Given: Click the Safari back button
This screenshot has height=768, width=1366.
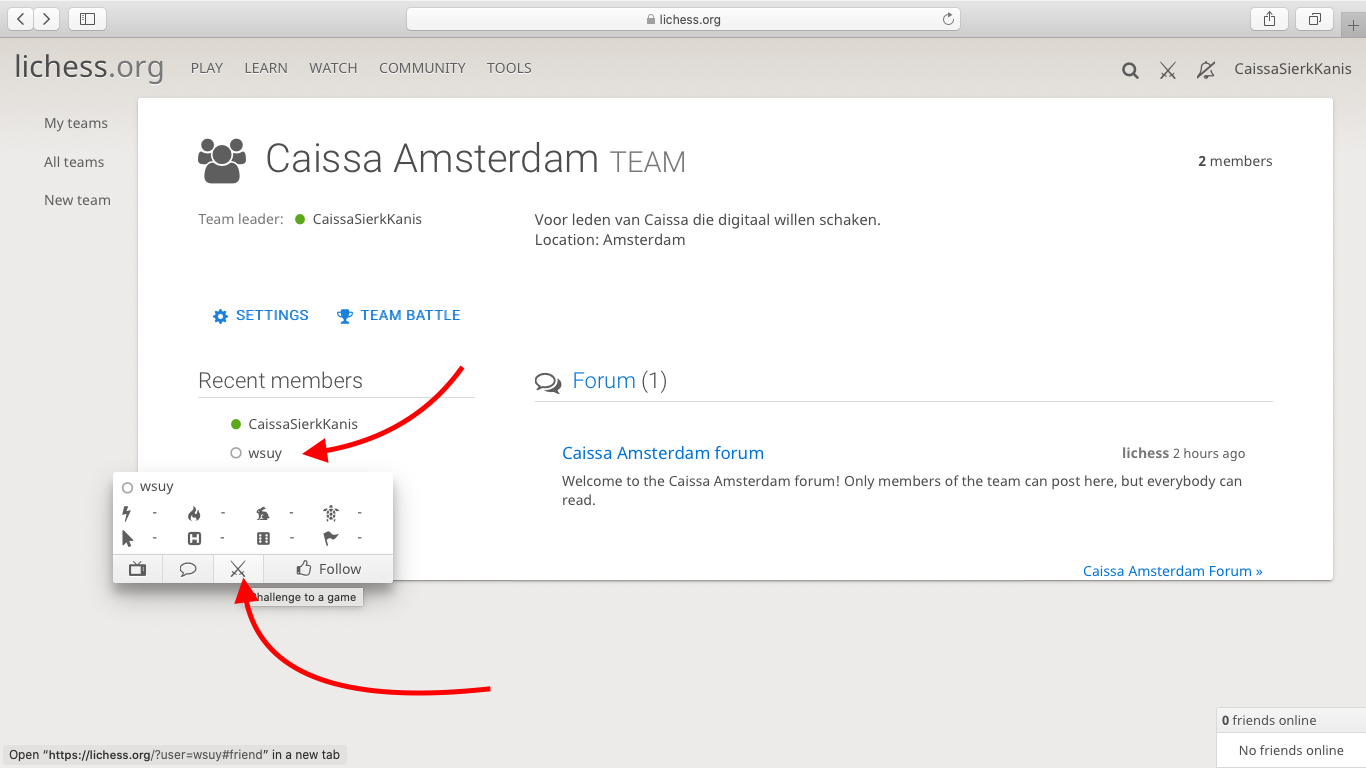Looking at the screenshot, I should pos(20,18).
